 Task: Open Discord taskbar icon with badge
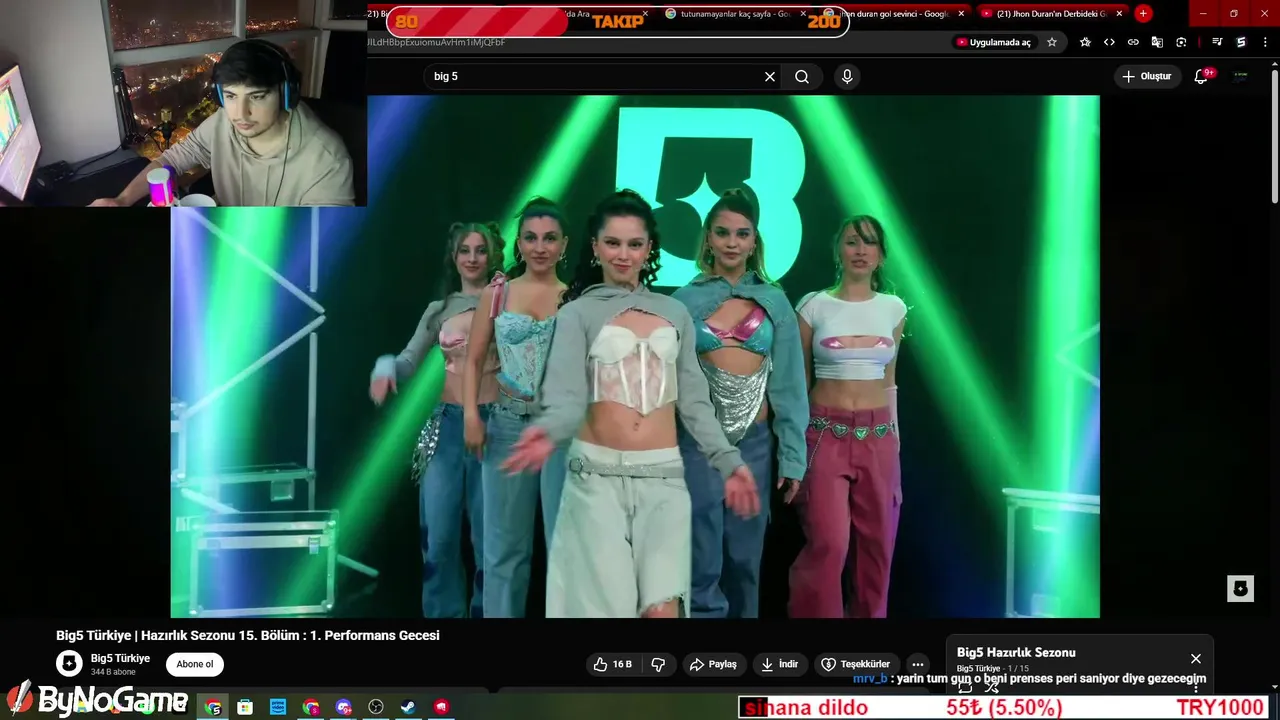click(x=343, y=707)
